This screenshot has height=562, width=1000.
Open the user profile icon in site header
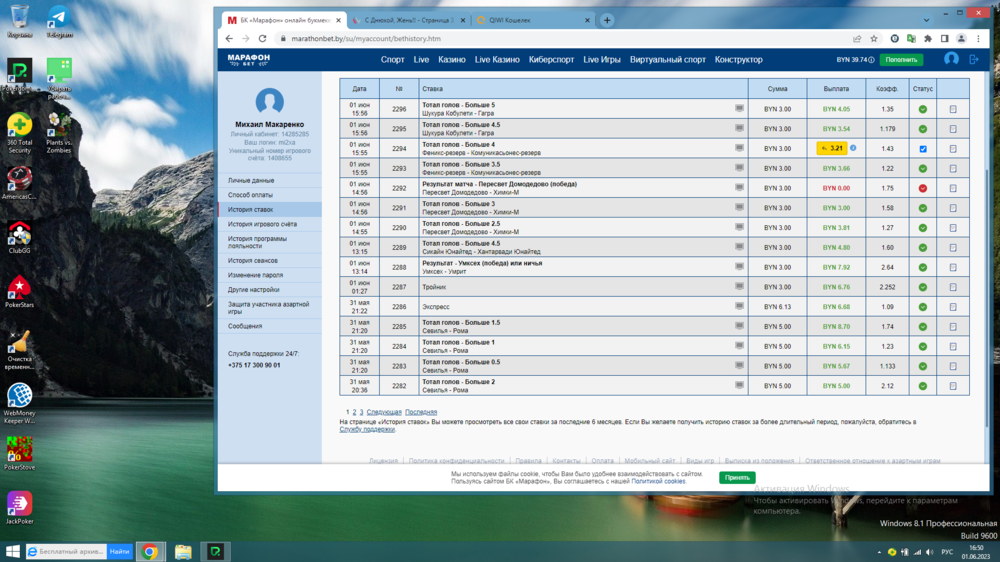pyautogui.click(x=951, y=59)
